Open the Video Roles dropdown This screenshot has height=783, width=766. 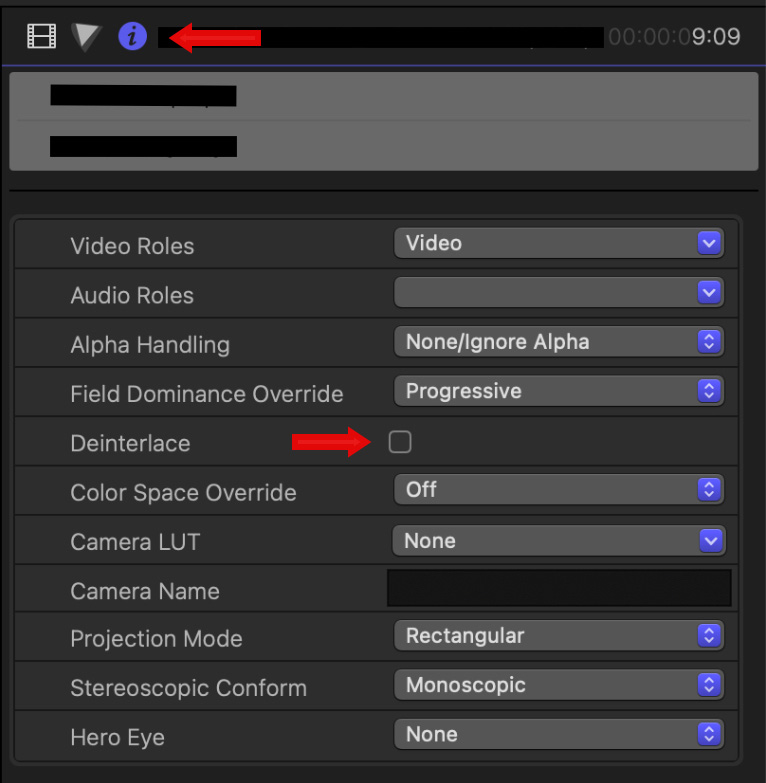pyautogui.click(x=558, y=243)
